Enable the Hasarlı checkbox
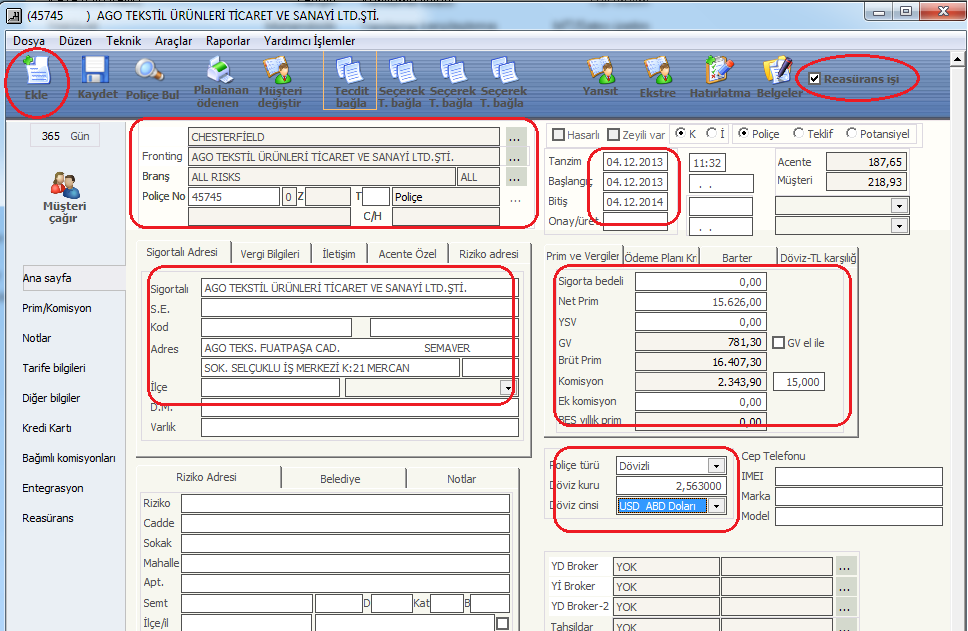 click(x=560, y=134)
